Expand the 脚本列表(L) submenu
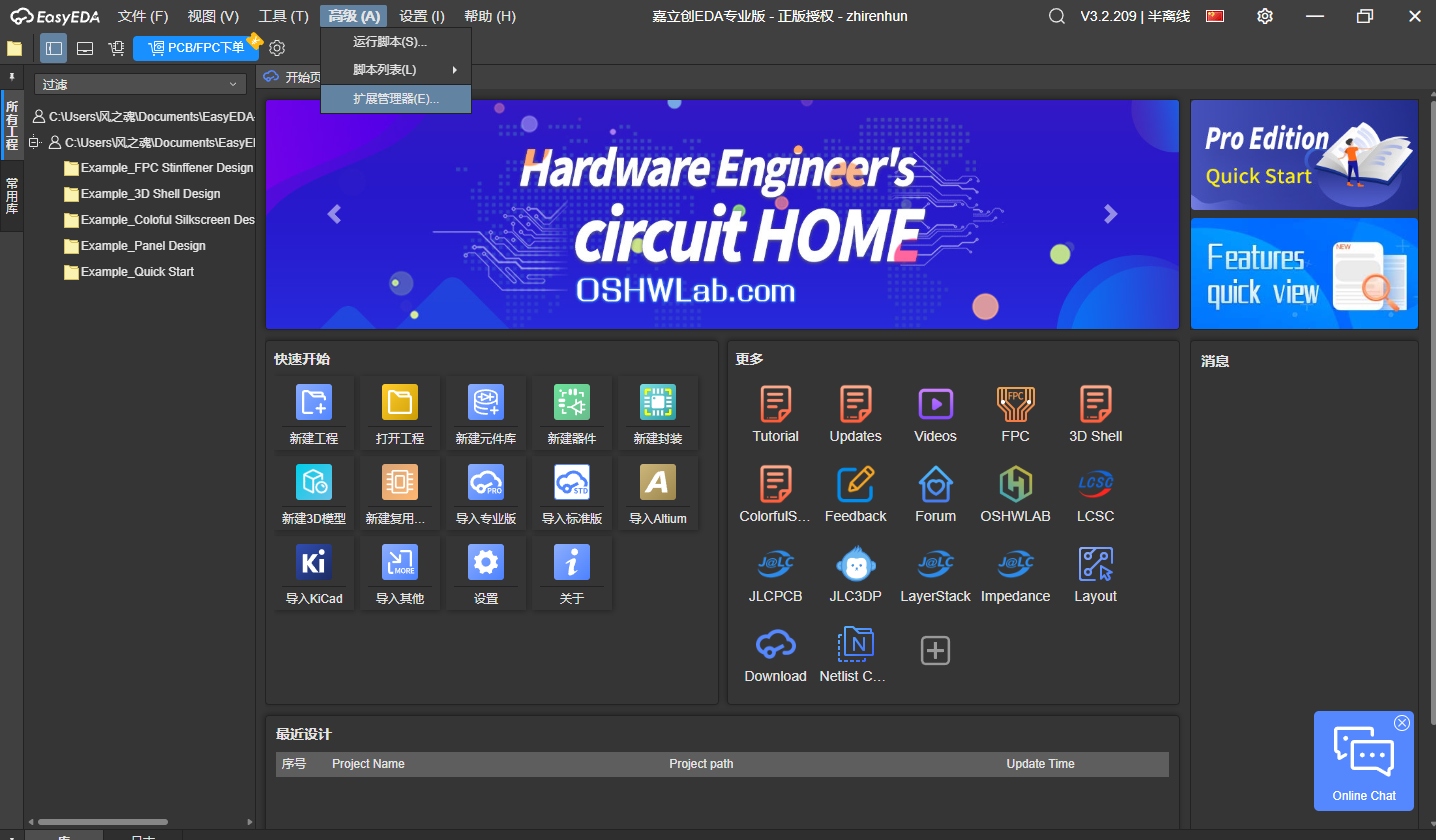1436x840 pixels. click(x=396, y=70)
